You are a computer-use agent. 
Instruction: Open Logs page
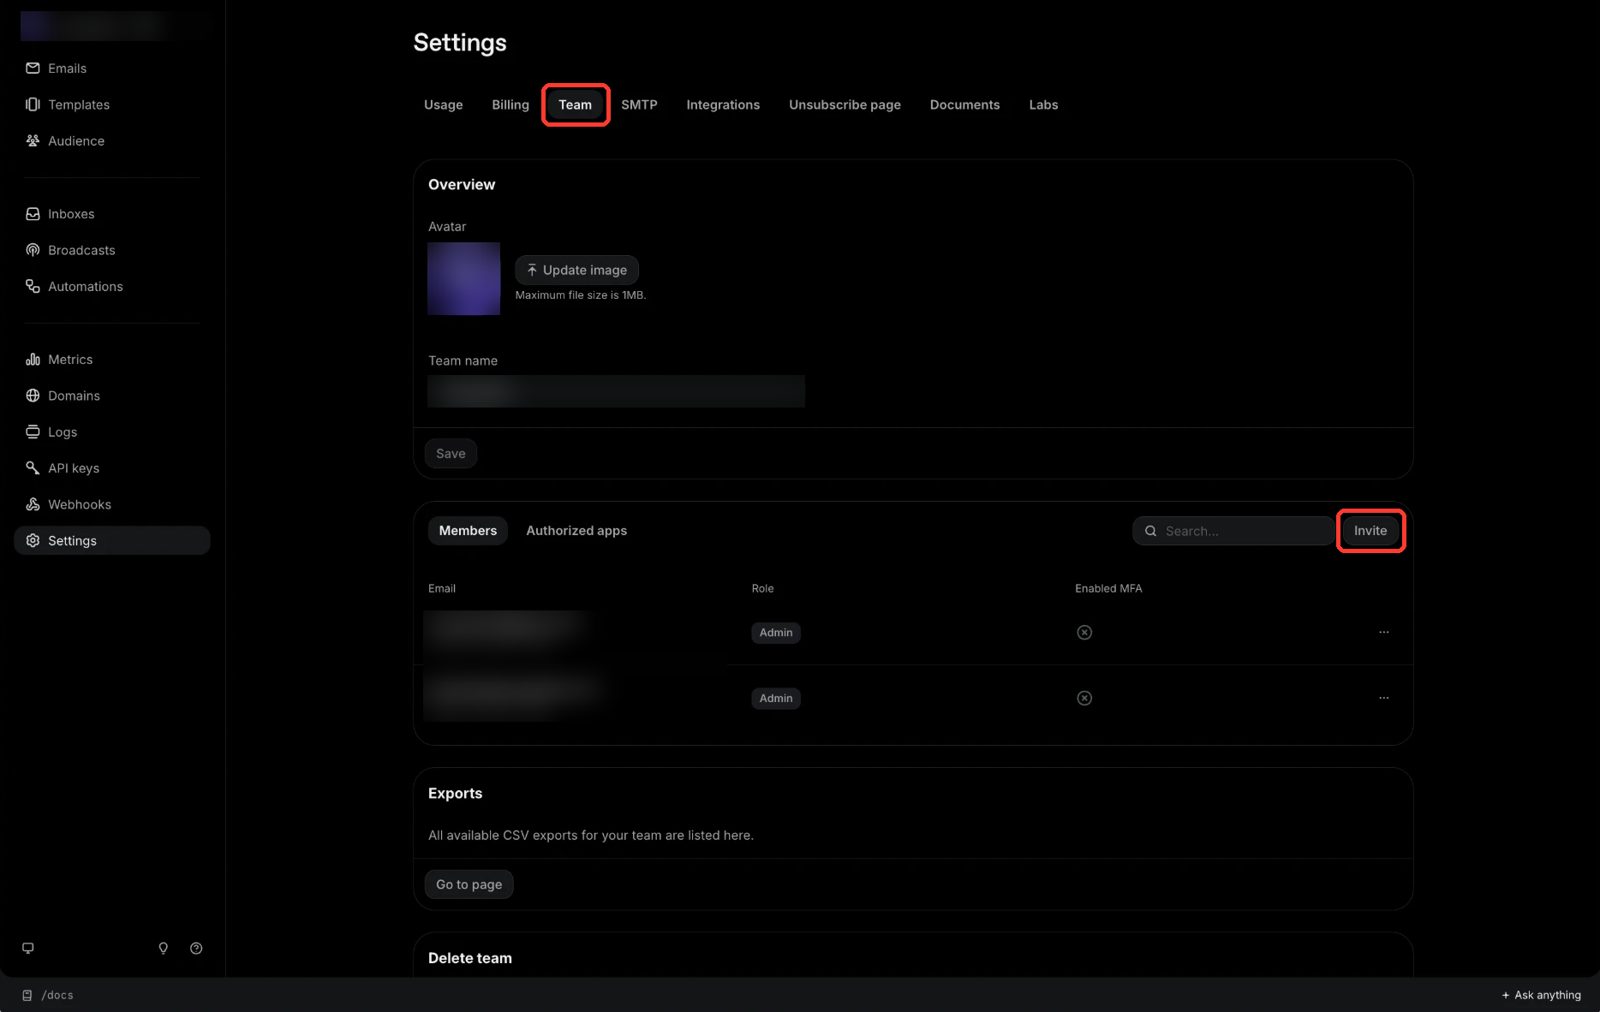(x=51, y=432)
